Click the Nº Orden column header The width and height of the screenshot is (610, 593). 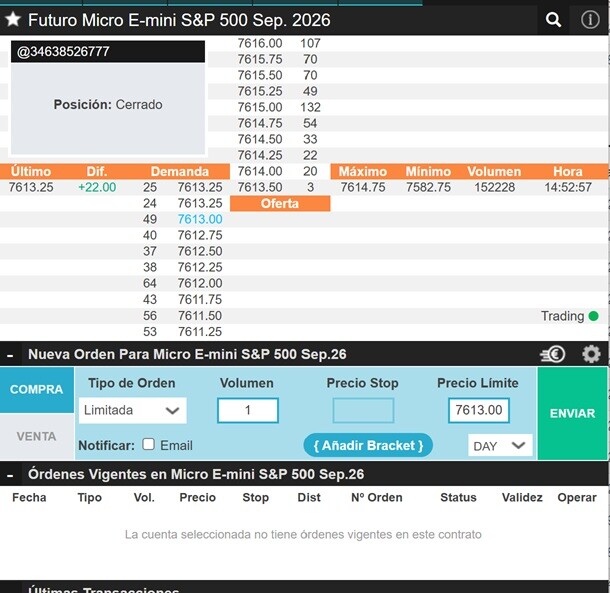point(377,498)
